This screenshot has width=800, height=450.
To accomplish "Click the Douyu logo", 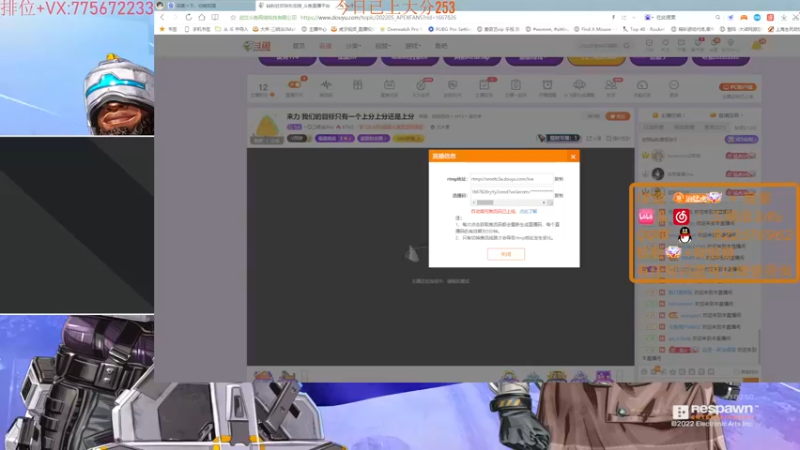I will (257, 46).
